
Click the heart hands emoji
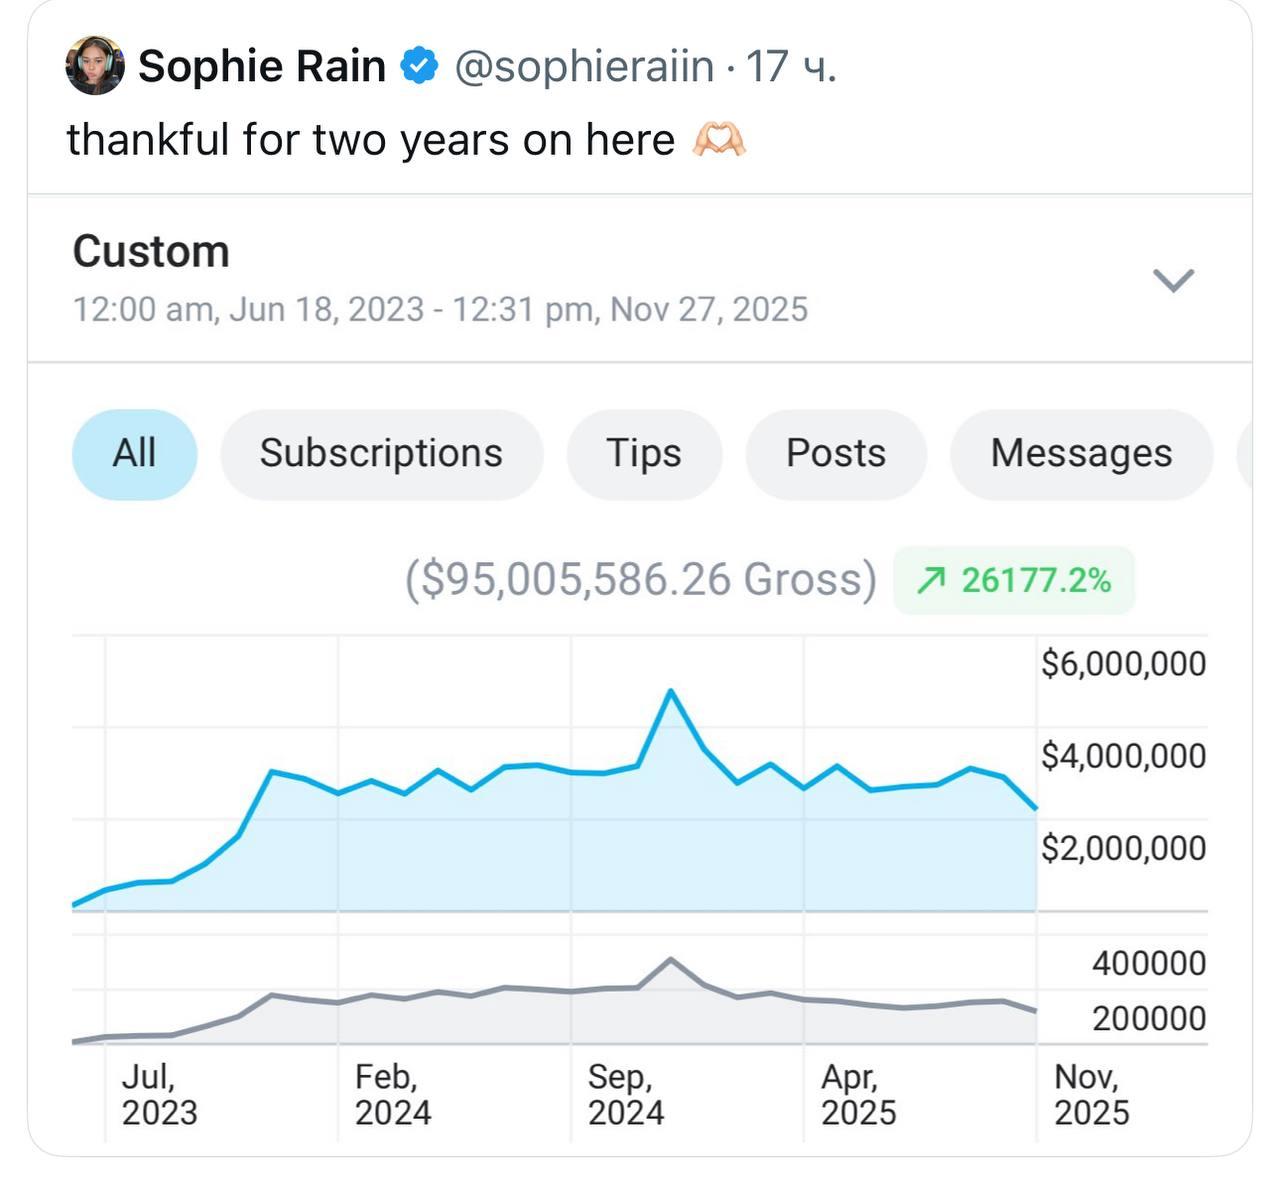point(719,140)
